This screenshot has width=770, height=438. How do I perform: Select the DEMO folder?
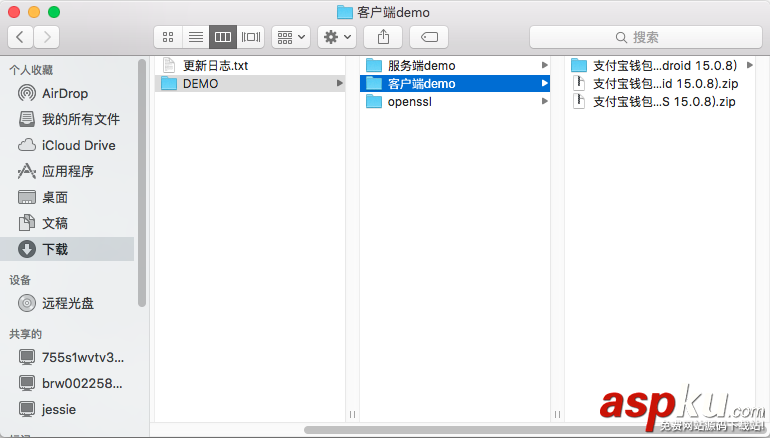pyautogui.click(x=250, y=83)
